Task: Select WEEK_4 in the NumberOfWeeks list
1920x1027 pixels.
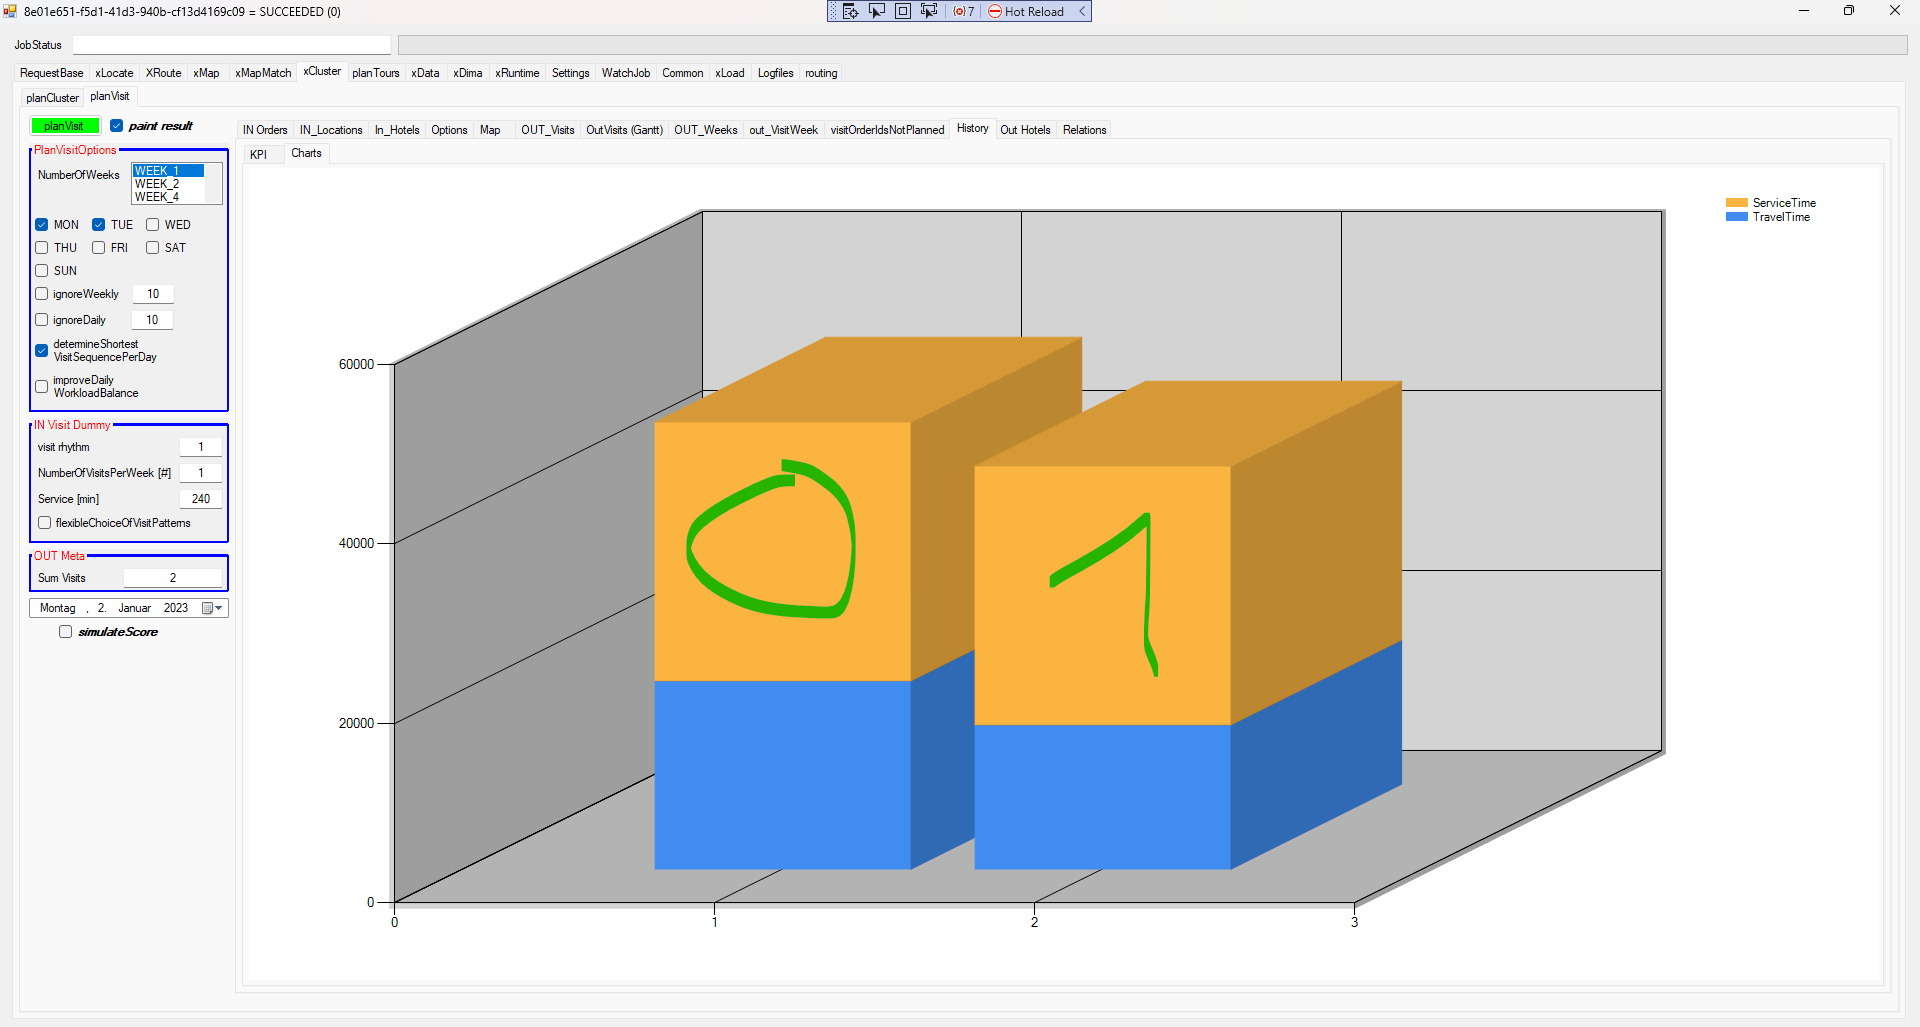Action: pos(157,197)
